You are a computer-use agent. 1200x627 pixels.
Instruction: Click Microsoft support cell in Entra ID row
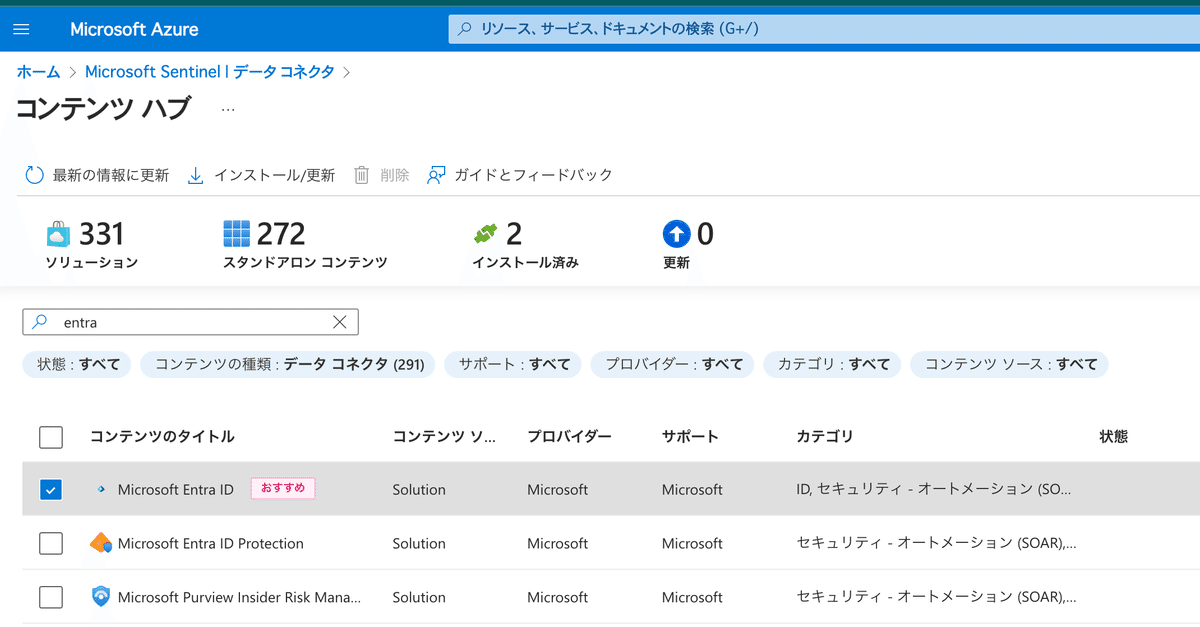[692, 490]
